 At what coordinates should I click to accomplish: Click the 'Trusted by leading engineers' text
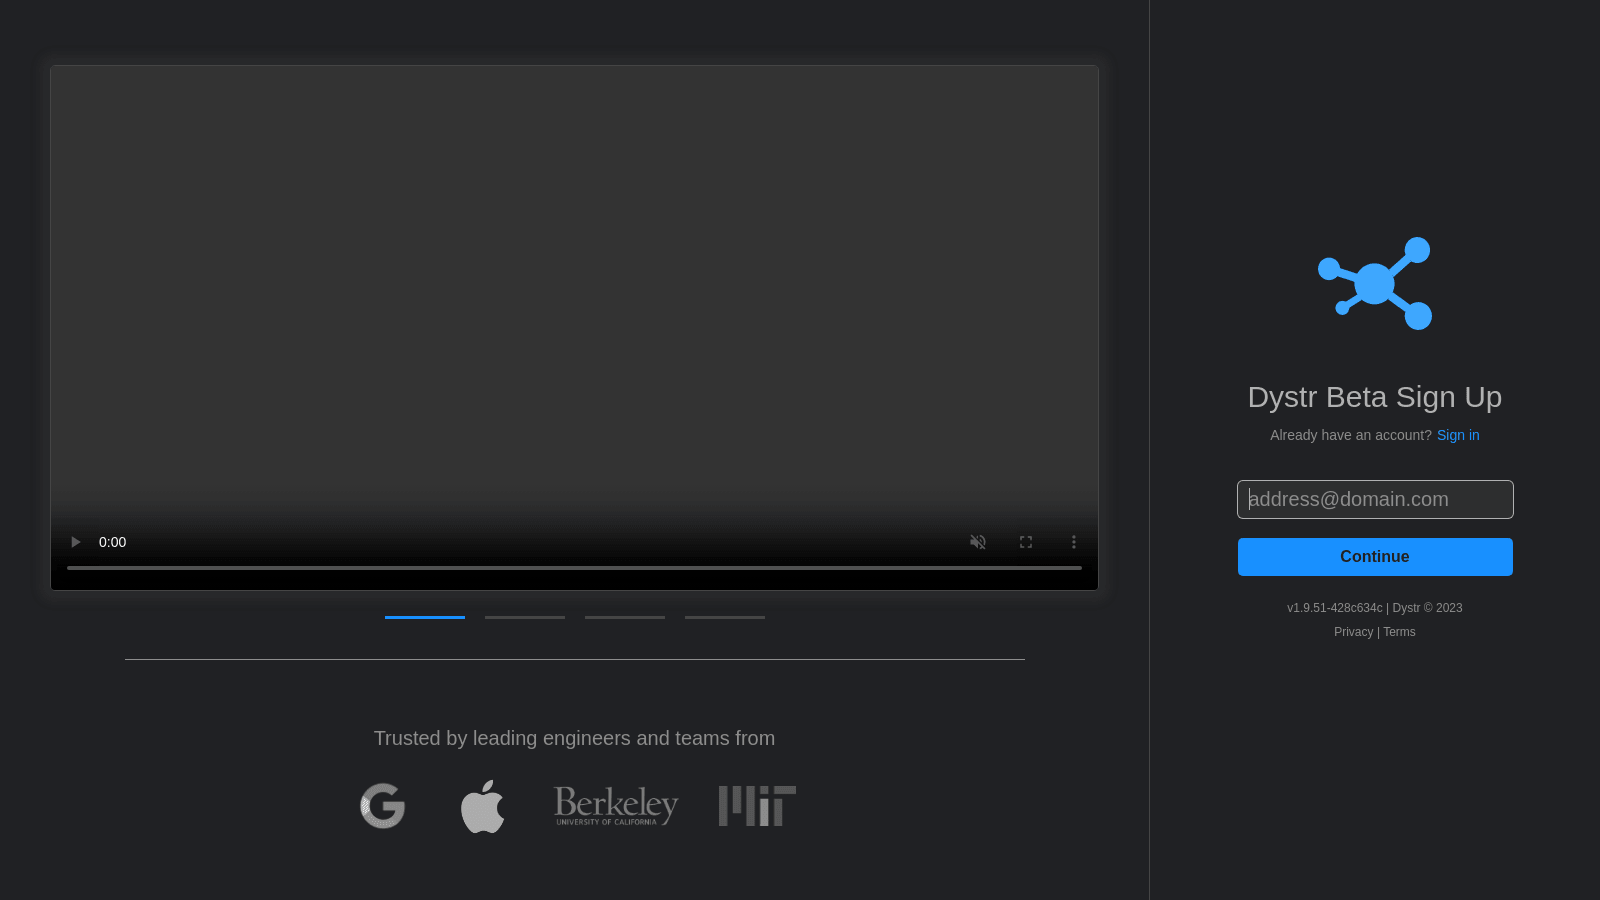tap(574, 738)
